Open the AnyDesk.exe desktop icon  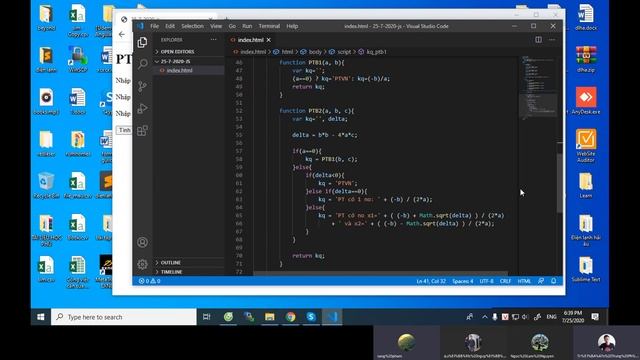click(586, 100)
